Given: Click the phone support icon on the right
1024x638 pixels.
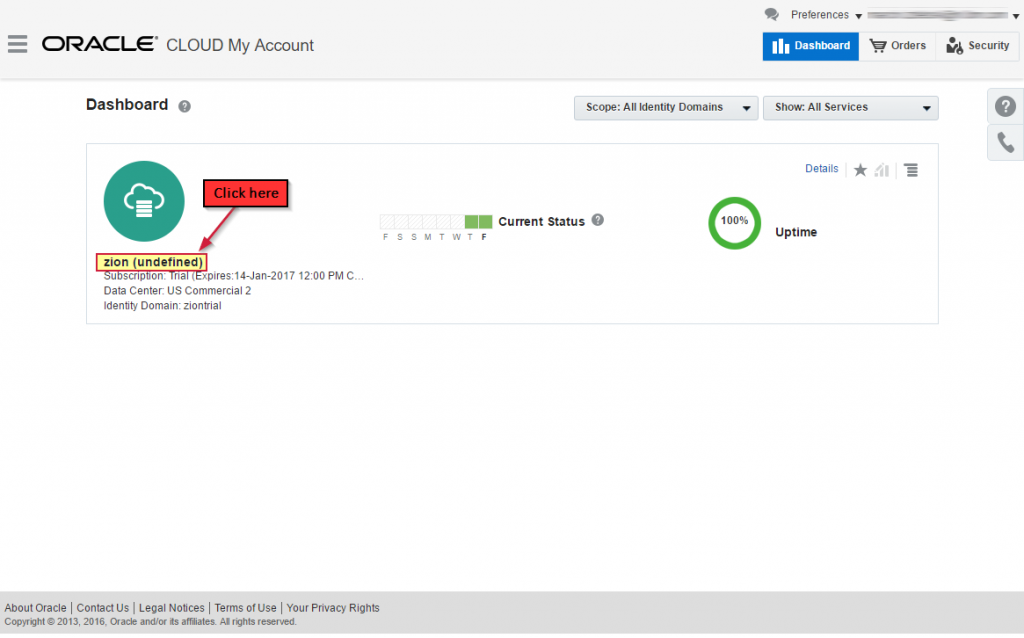Looking at the screenshot, I should 1005,142.
